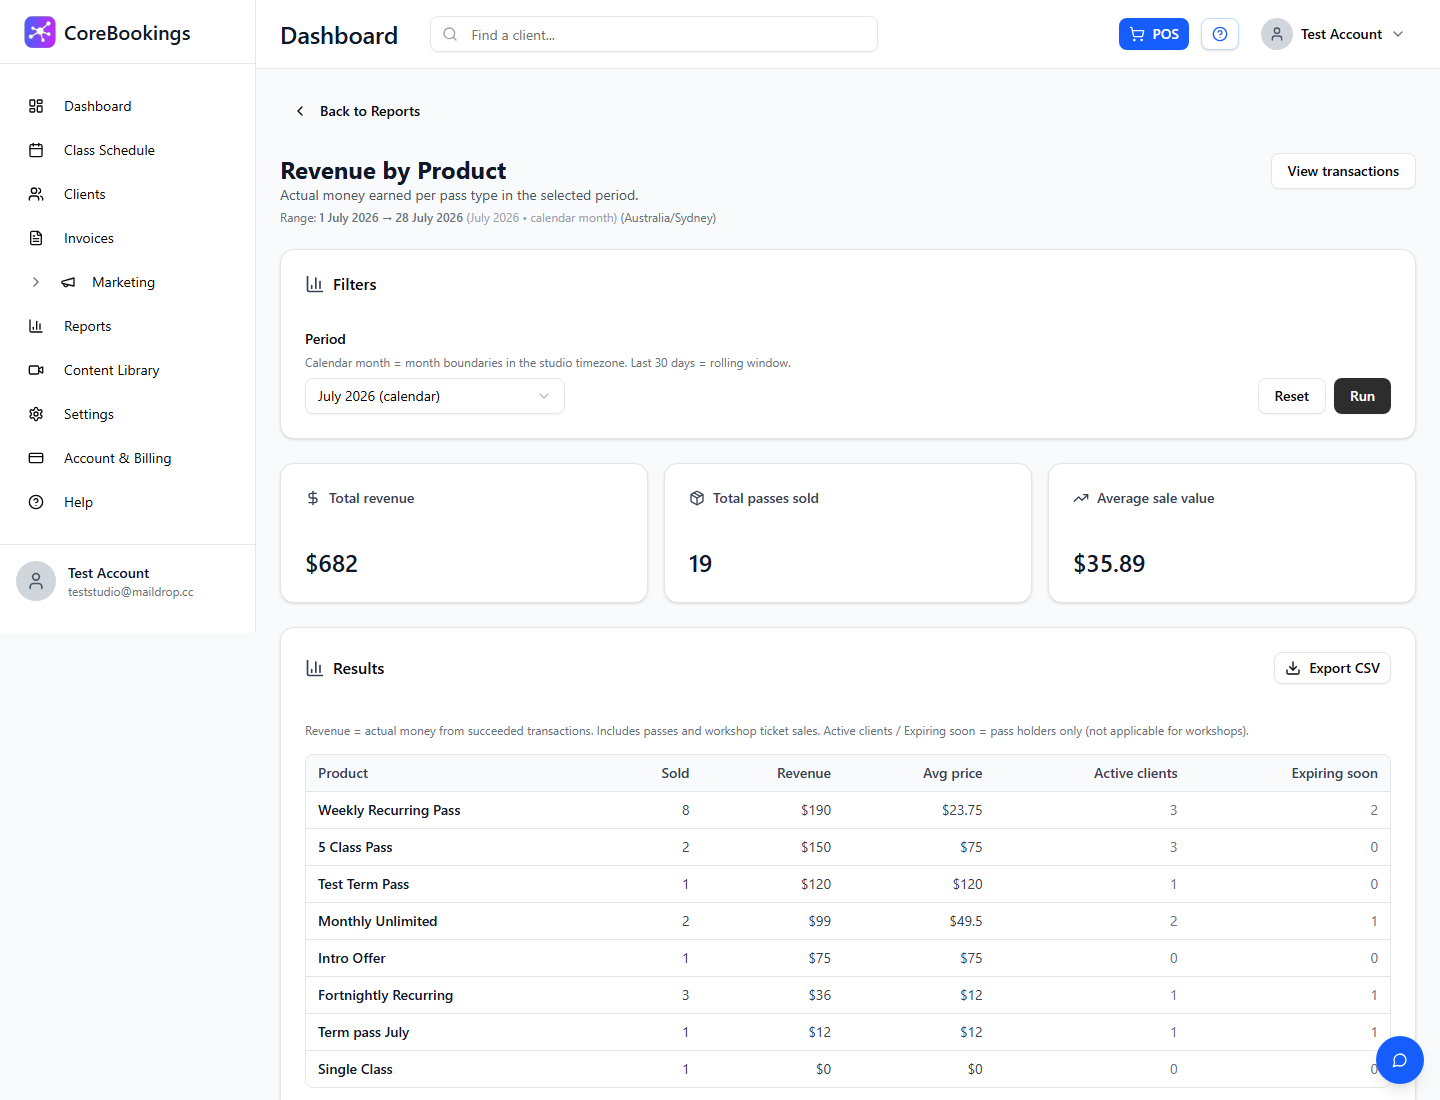Image resolution: width=1440 pixels, height=1100 pixels.
Task: Click the dollar icon on Total revenue
Action: (x=313, y=498)
